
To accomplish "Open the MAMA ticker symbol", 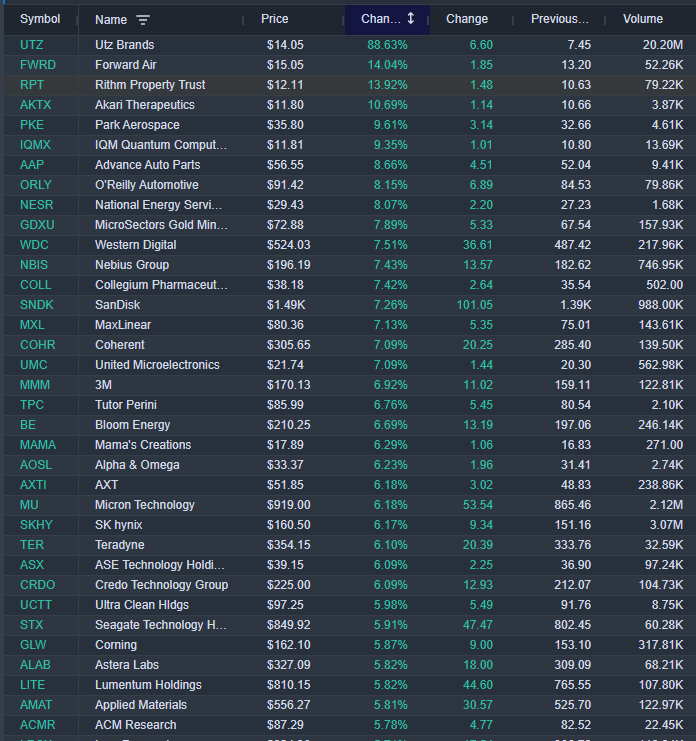I will tap(38, 445).
